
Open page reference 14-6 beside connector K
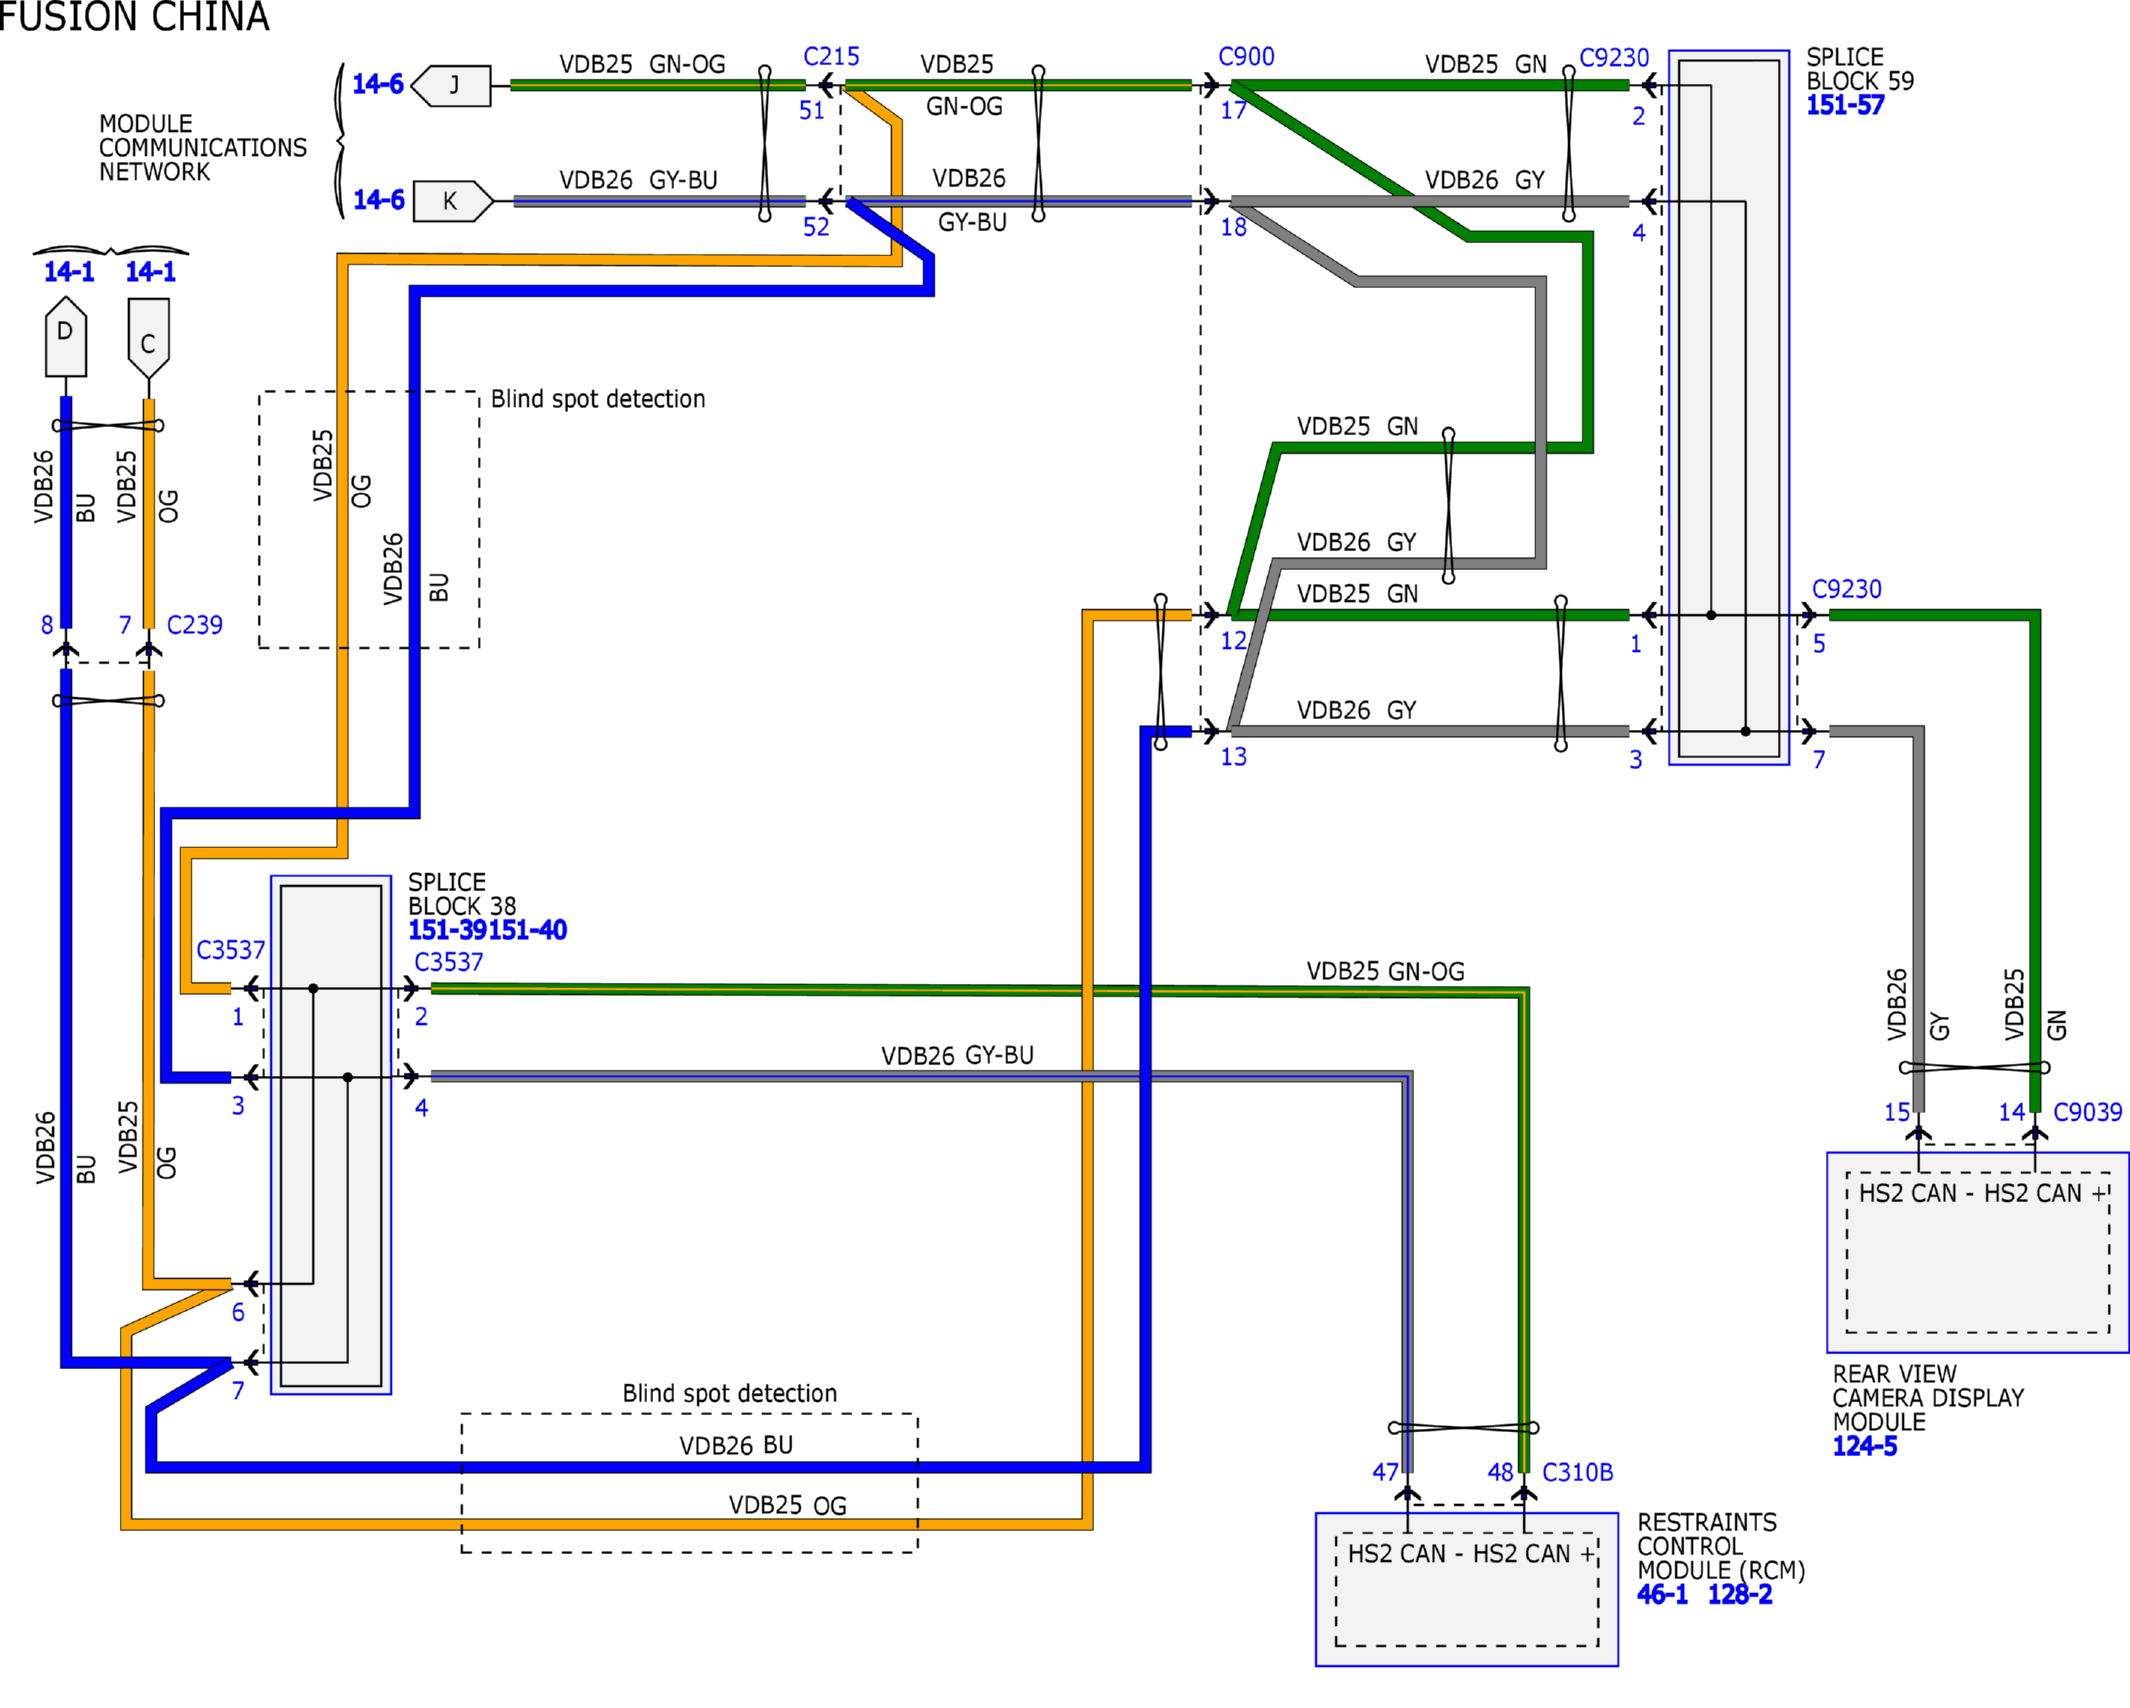[x=379, y=200]
